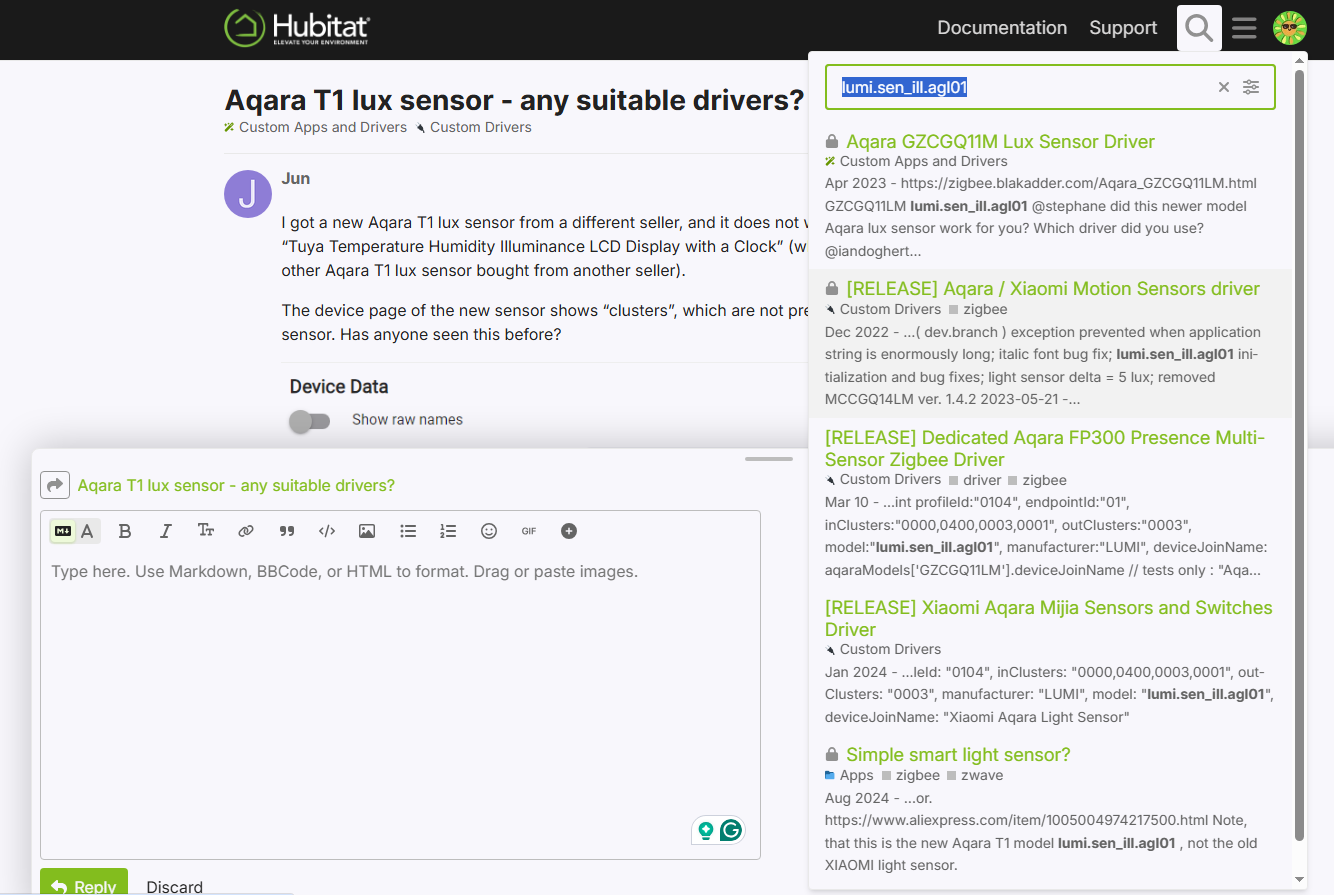Open the hamburger menu icon

coord(1244,28)
